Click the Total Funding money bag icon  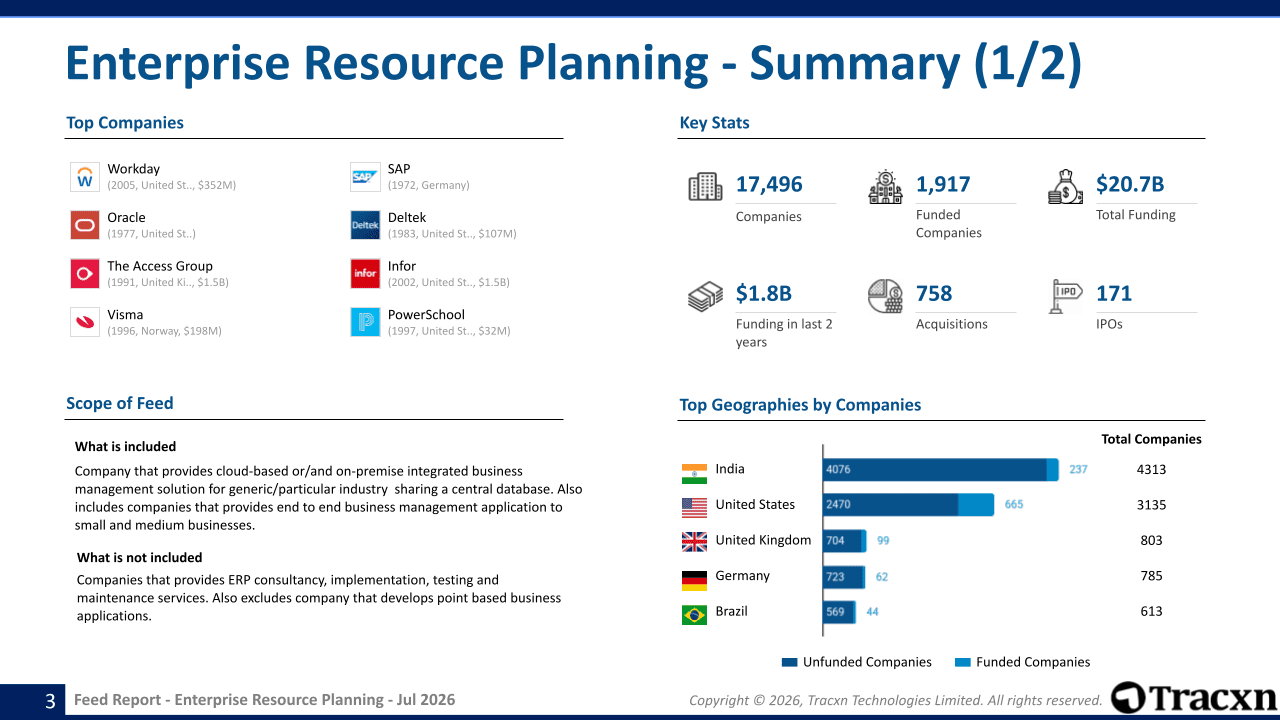[1065, 187]
